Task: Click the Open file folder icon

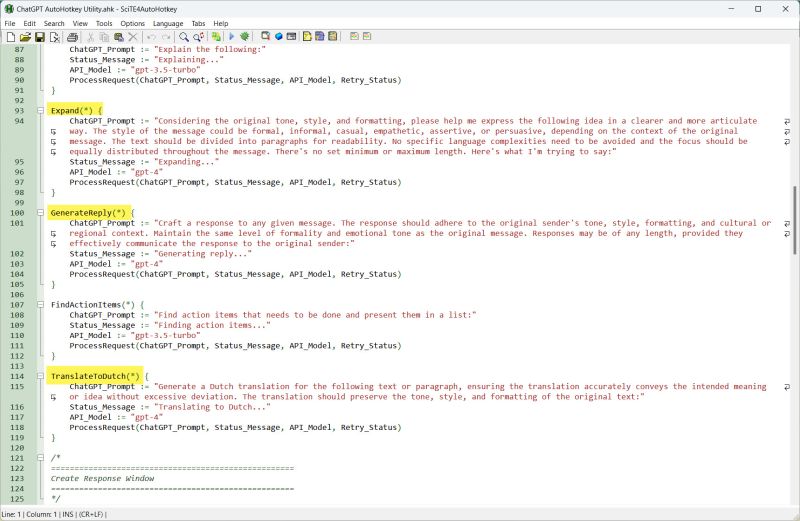Action: pos(25,37)
